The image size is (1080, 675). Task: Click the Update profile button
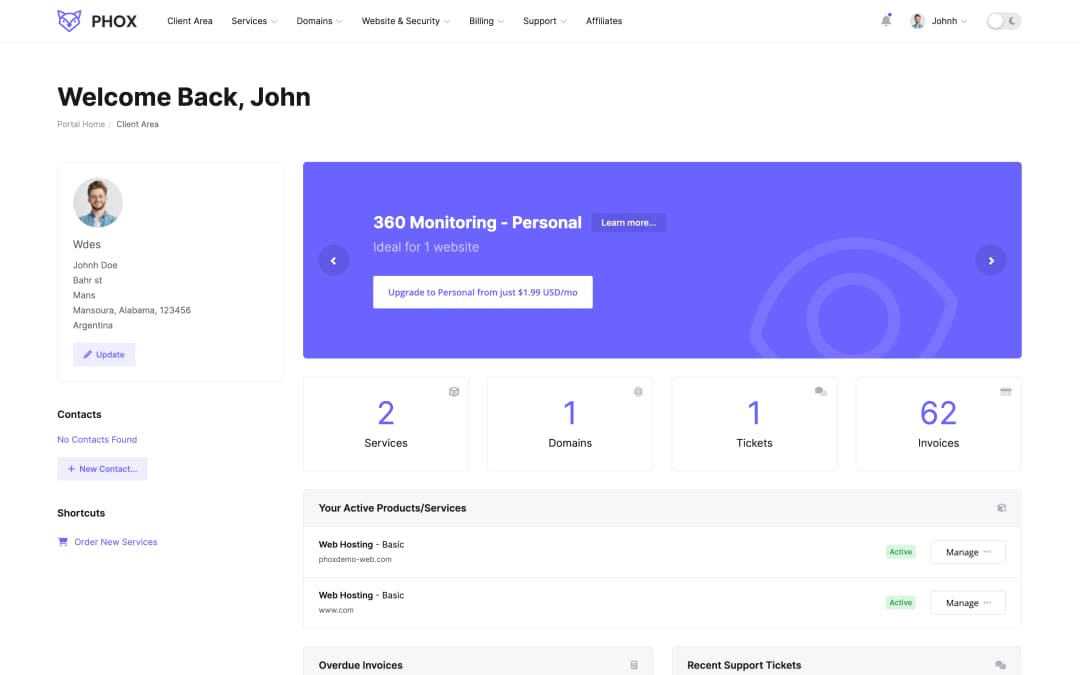point(104,354)
